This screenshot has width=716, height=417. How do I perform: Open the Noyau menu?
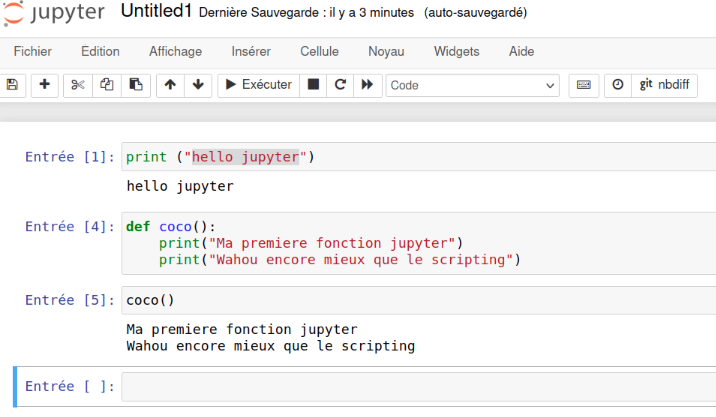pos(386,51)
